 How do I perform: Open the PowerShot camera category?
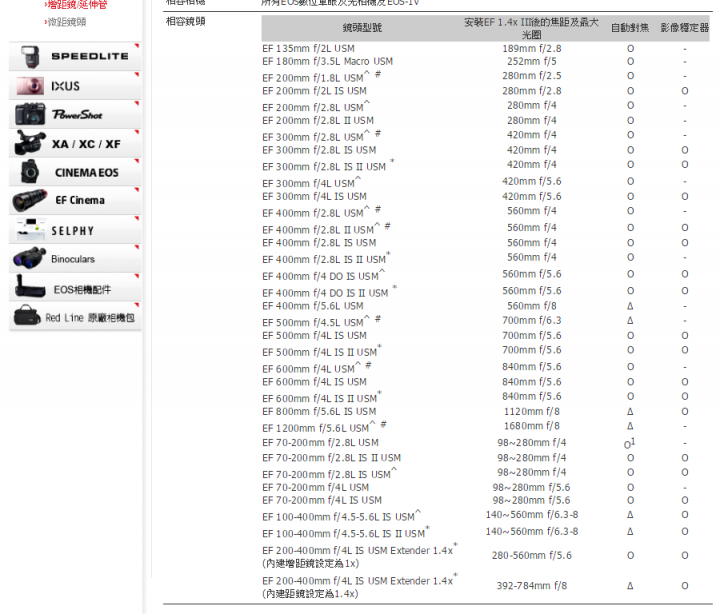point(75,114)
